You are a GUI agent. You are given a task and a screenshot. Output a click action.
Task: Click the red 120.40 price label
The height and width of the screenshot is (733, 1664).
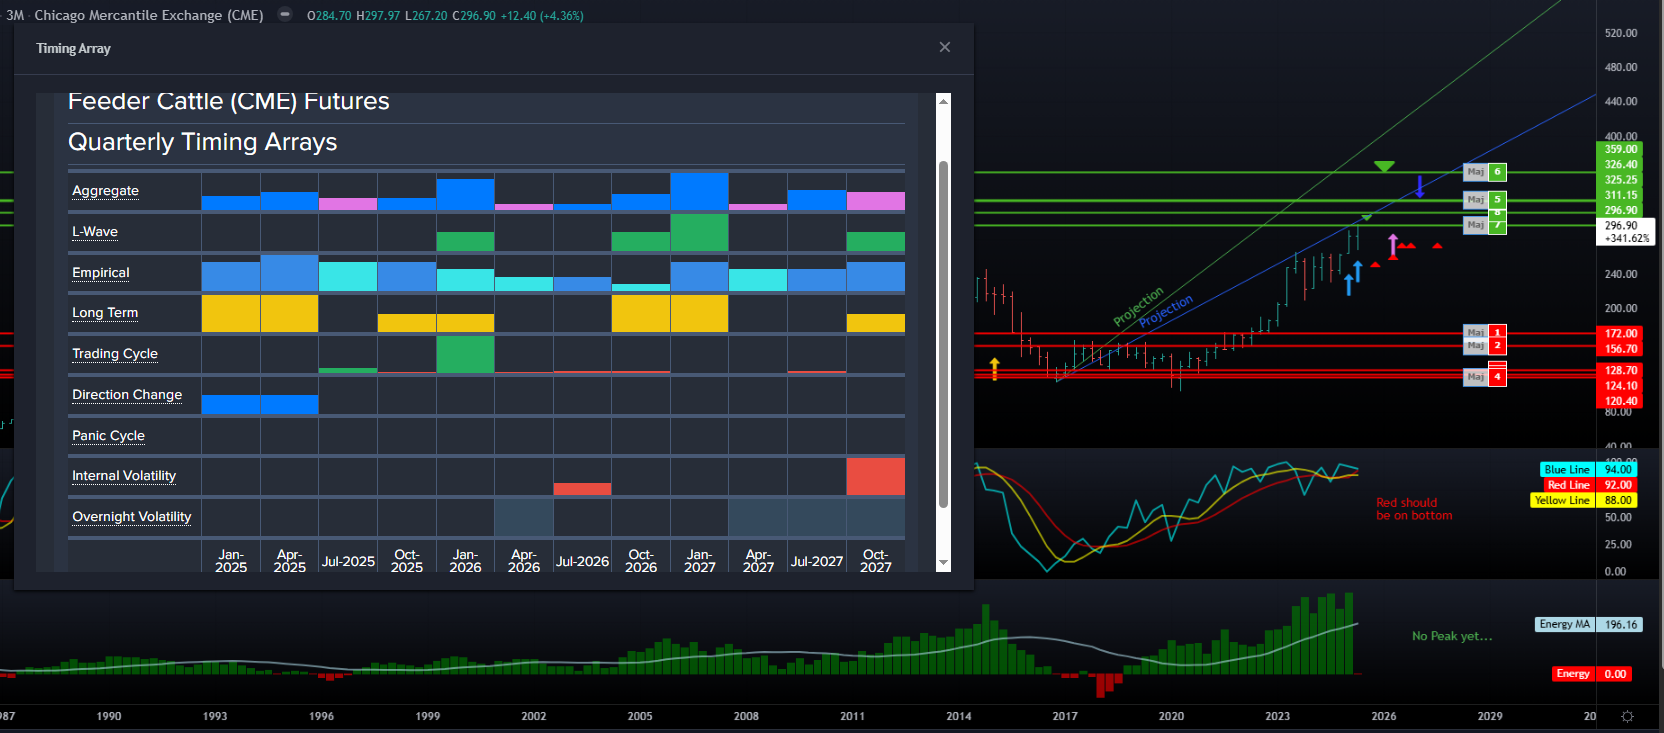(x=1621, y=401)
